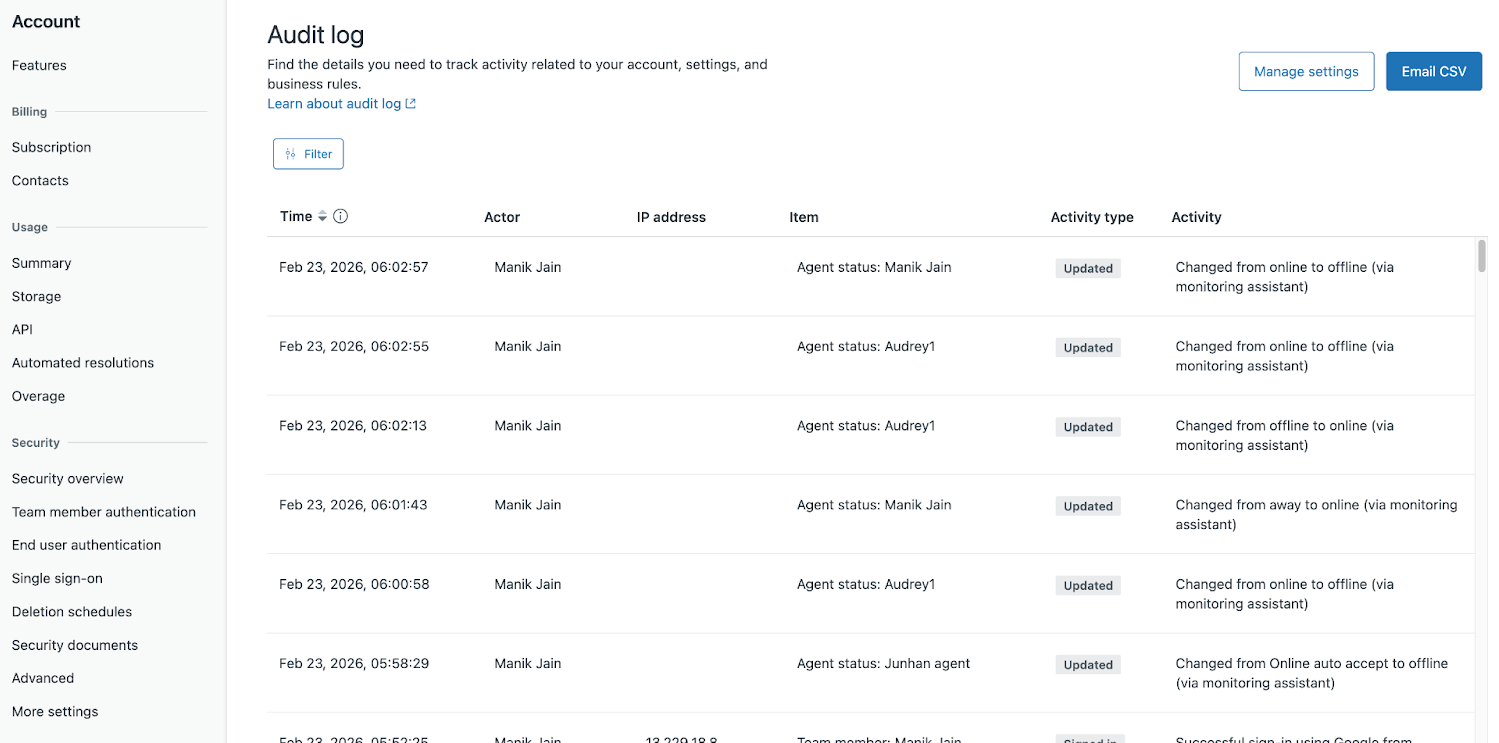Click the Email CSV button
This screenshot has width=1499, height=743.
coord(1433,72)
